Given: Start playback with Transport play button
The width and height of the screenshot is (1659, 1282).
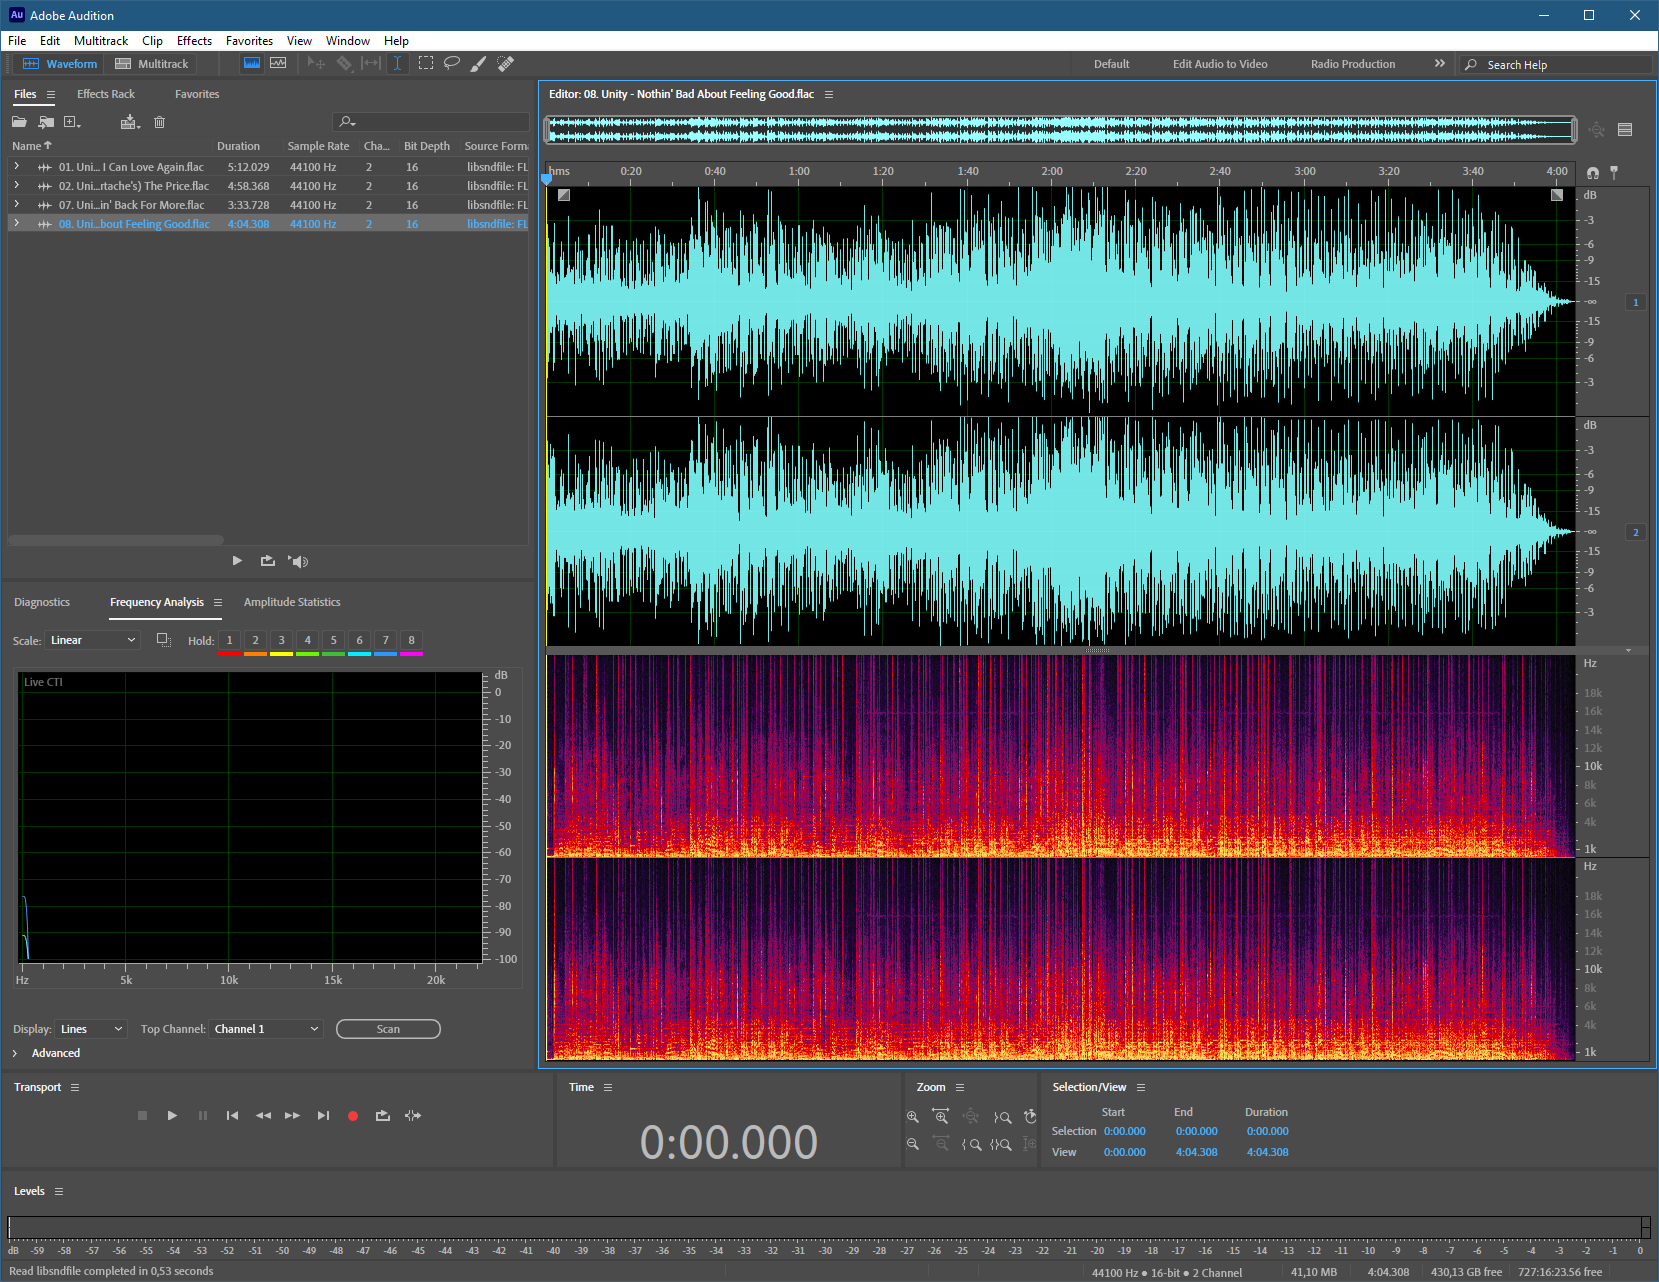Looking at the screenshot, I should 172,1115.
